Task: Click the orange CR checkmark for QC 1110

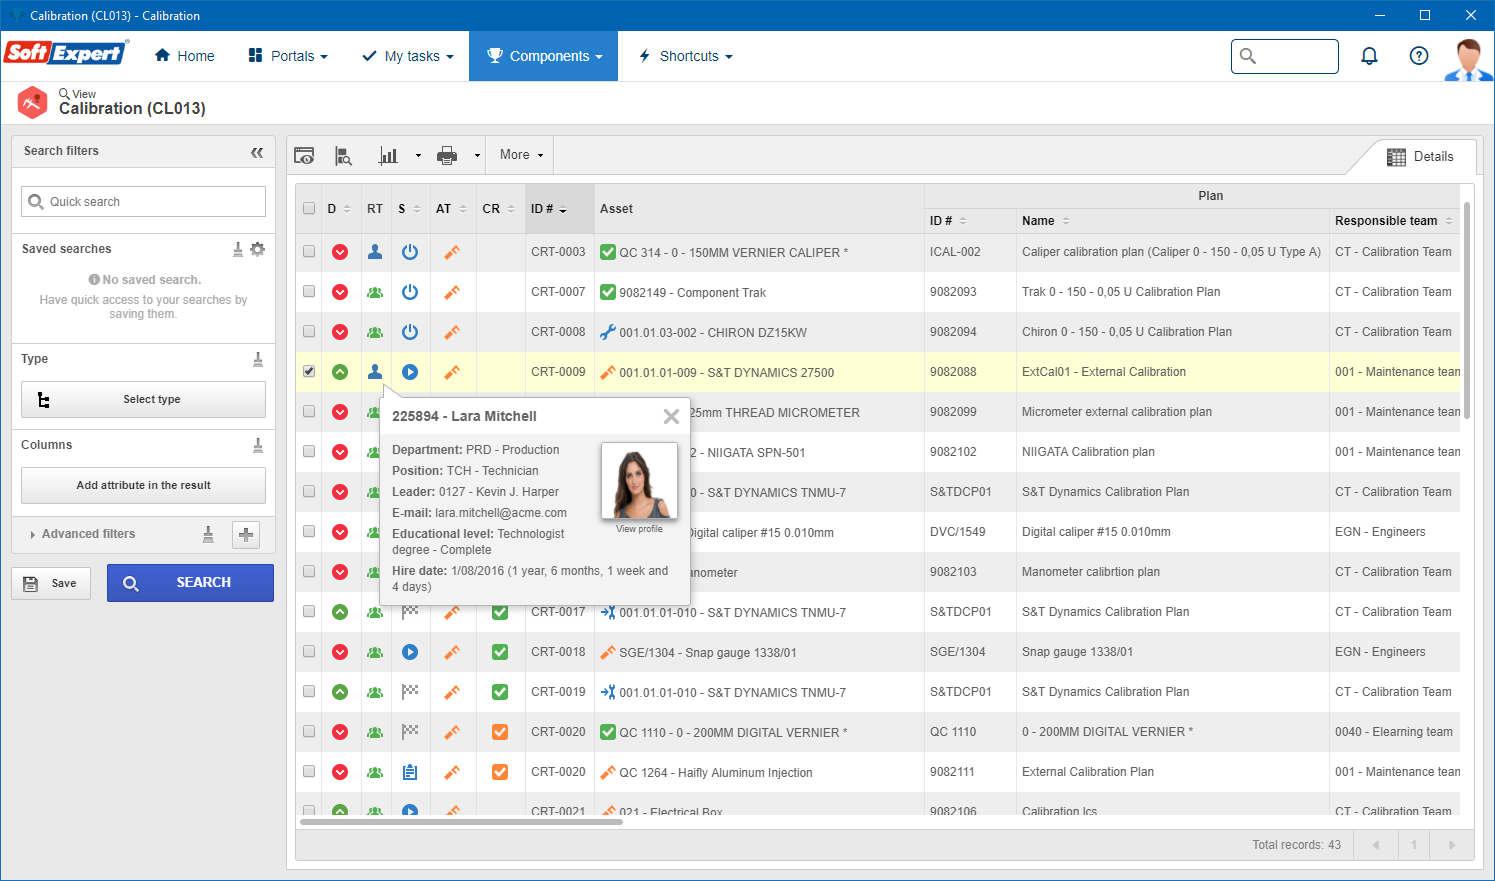Action: click(x=500, y=732)
